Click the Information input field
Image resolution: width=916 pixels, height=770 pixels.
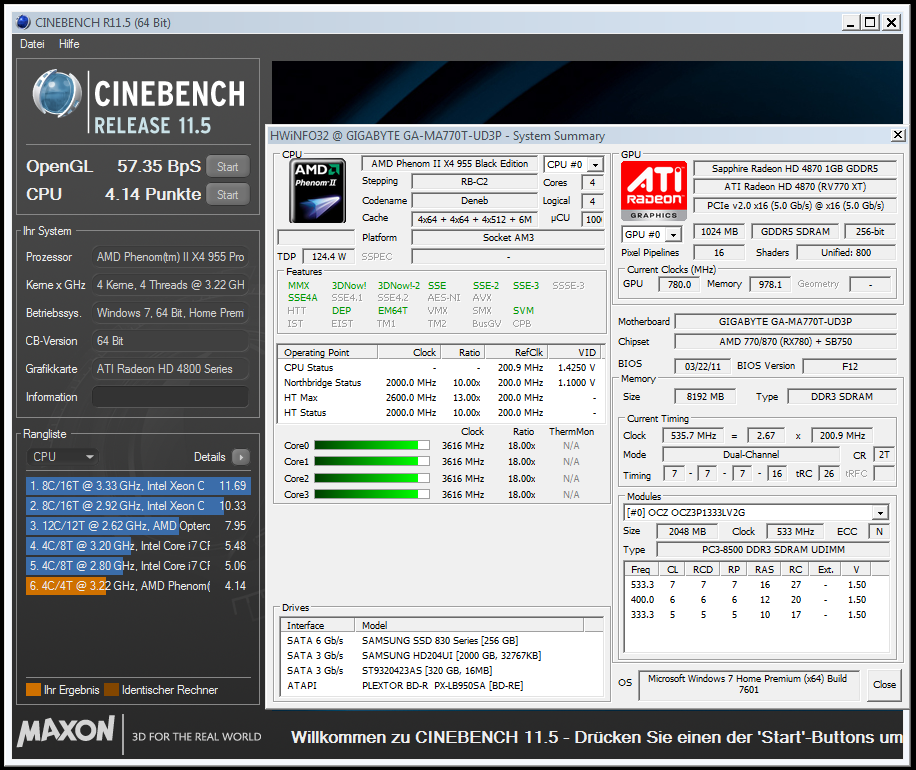170,397
